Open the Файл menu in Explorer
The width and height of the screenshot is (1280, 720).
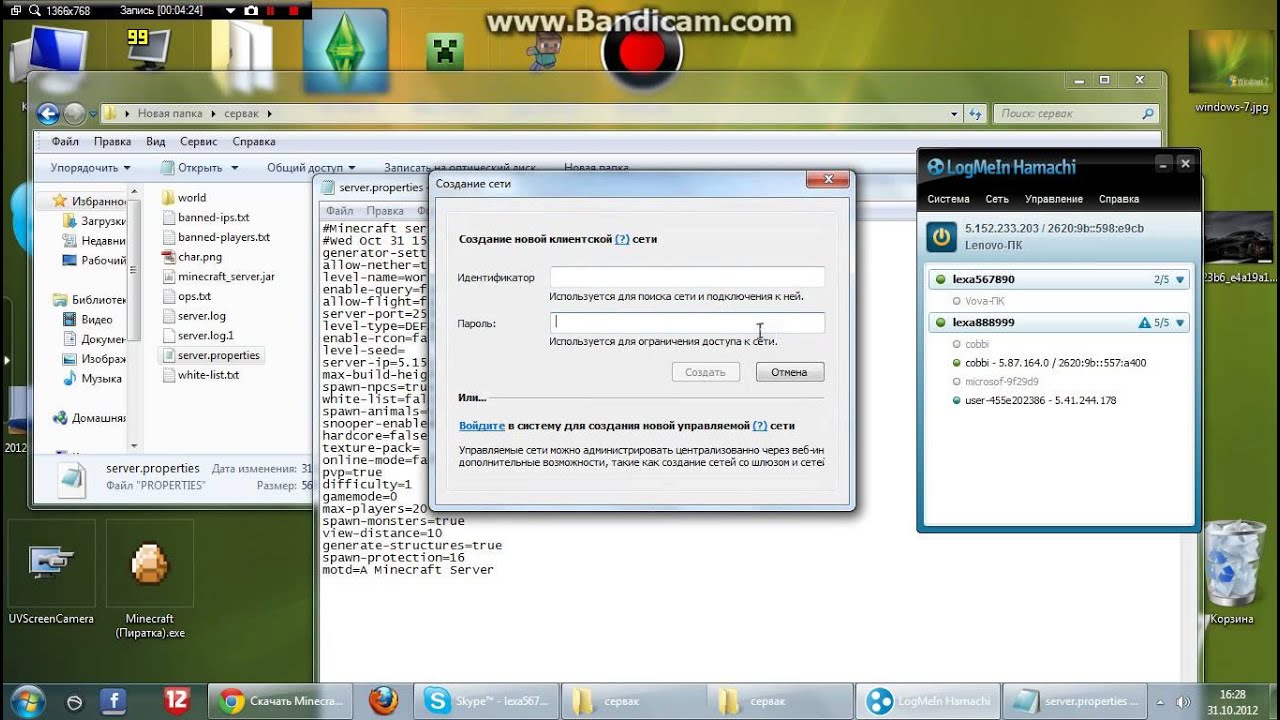coord(65,142)
